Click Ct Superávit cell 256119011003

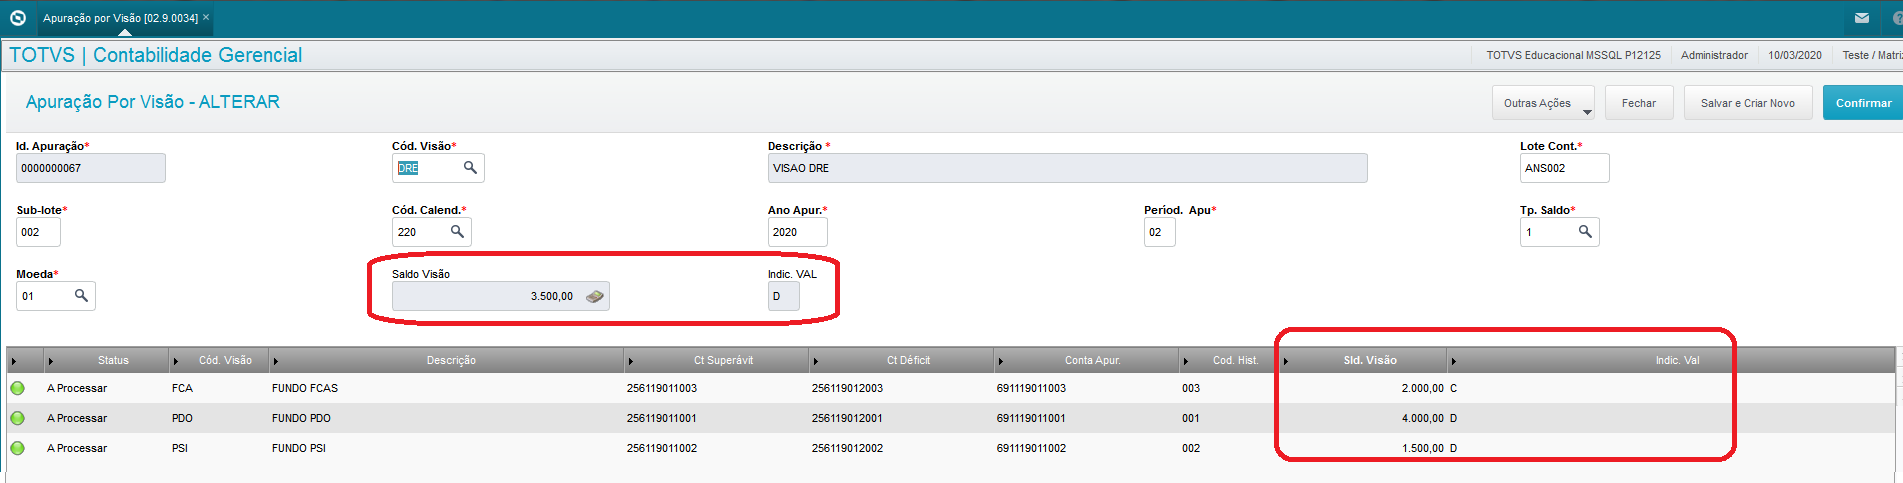[x=662, y=388]
